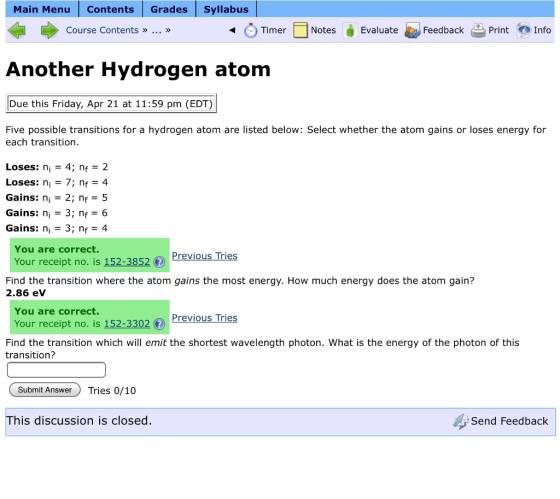Click the Timer label
The height and width of the screenshot is (499, 560).
pyautogui.click(x=273, y=30)
